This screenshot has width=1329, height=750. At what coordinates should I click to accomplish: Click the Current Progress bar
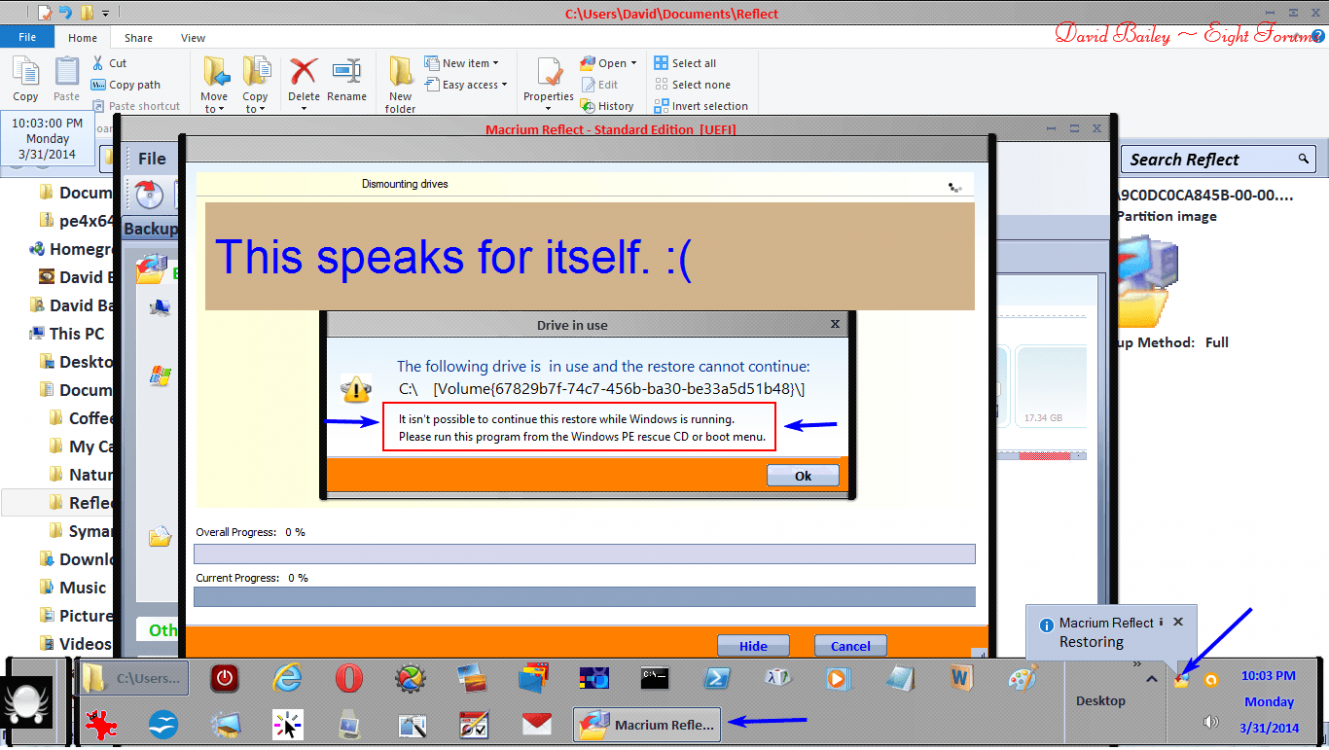pyautogui.click(x=584, y=597)
